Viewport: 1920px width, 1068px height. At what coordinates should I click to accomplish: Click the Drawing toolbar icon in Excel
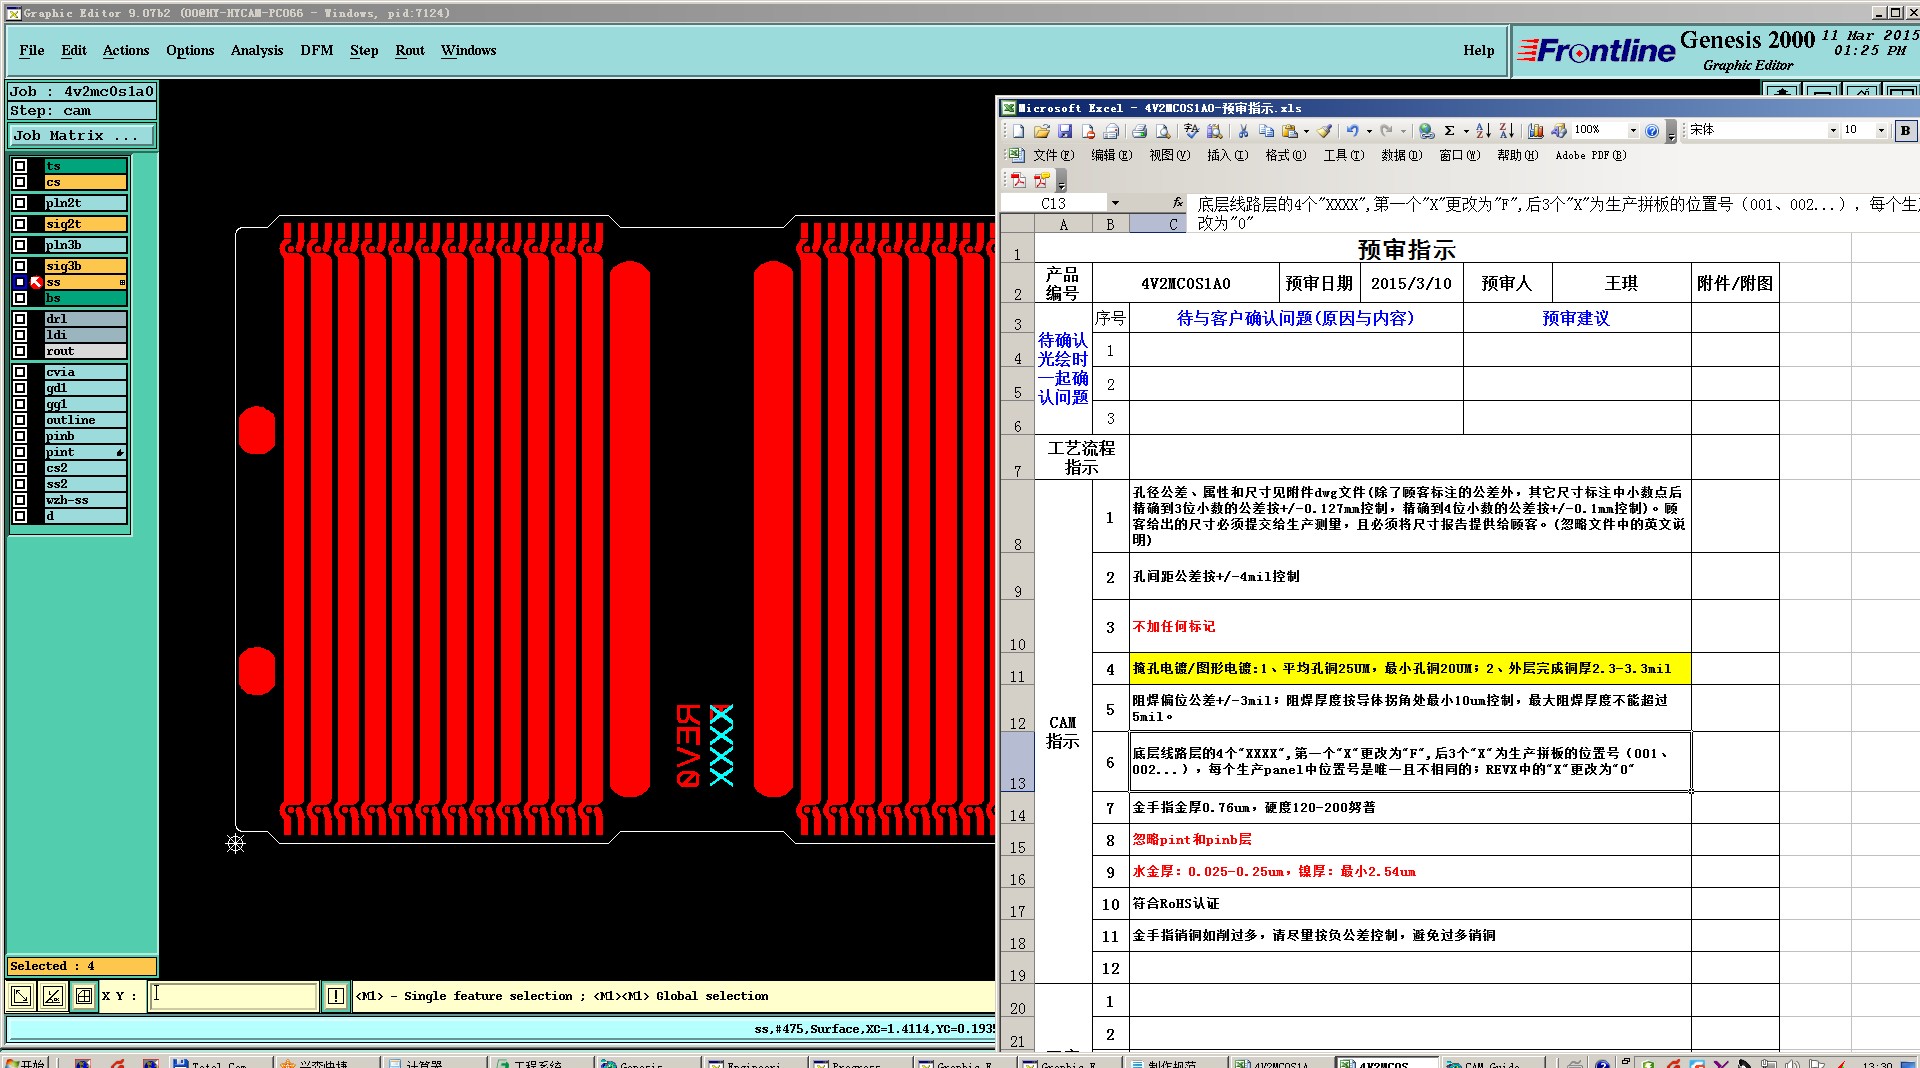pyautogui.click(x=1558, y=131)
